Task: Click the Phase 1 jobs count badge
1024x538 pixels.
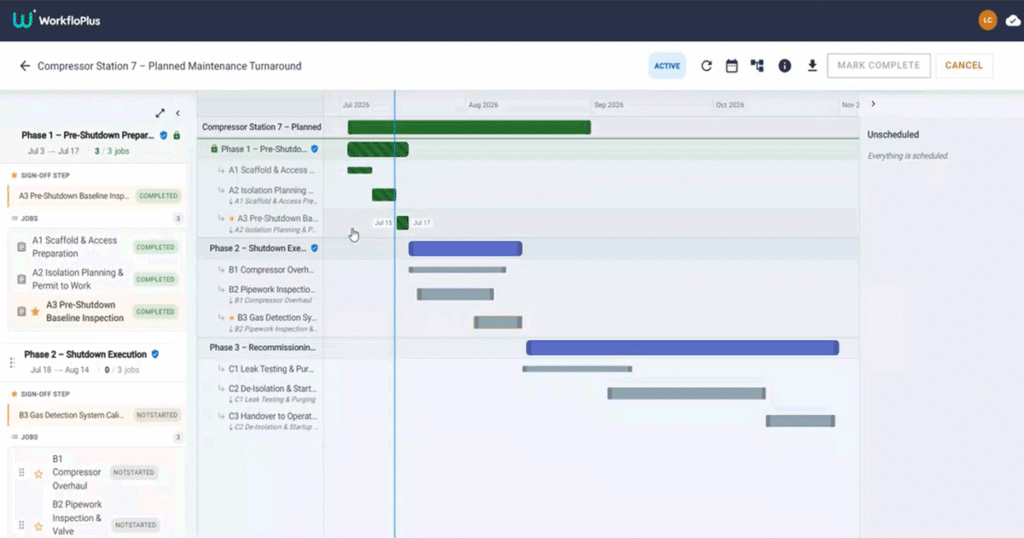Action: pyautogui.click(x=178, y=218)
